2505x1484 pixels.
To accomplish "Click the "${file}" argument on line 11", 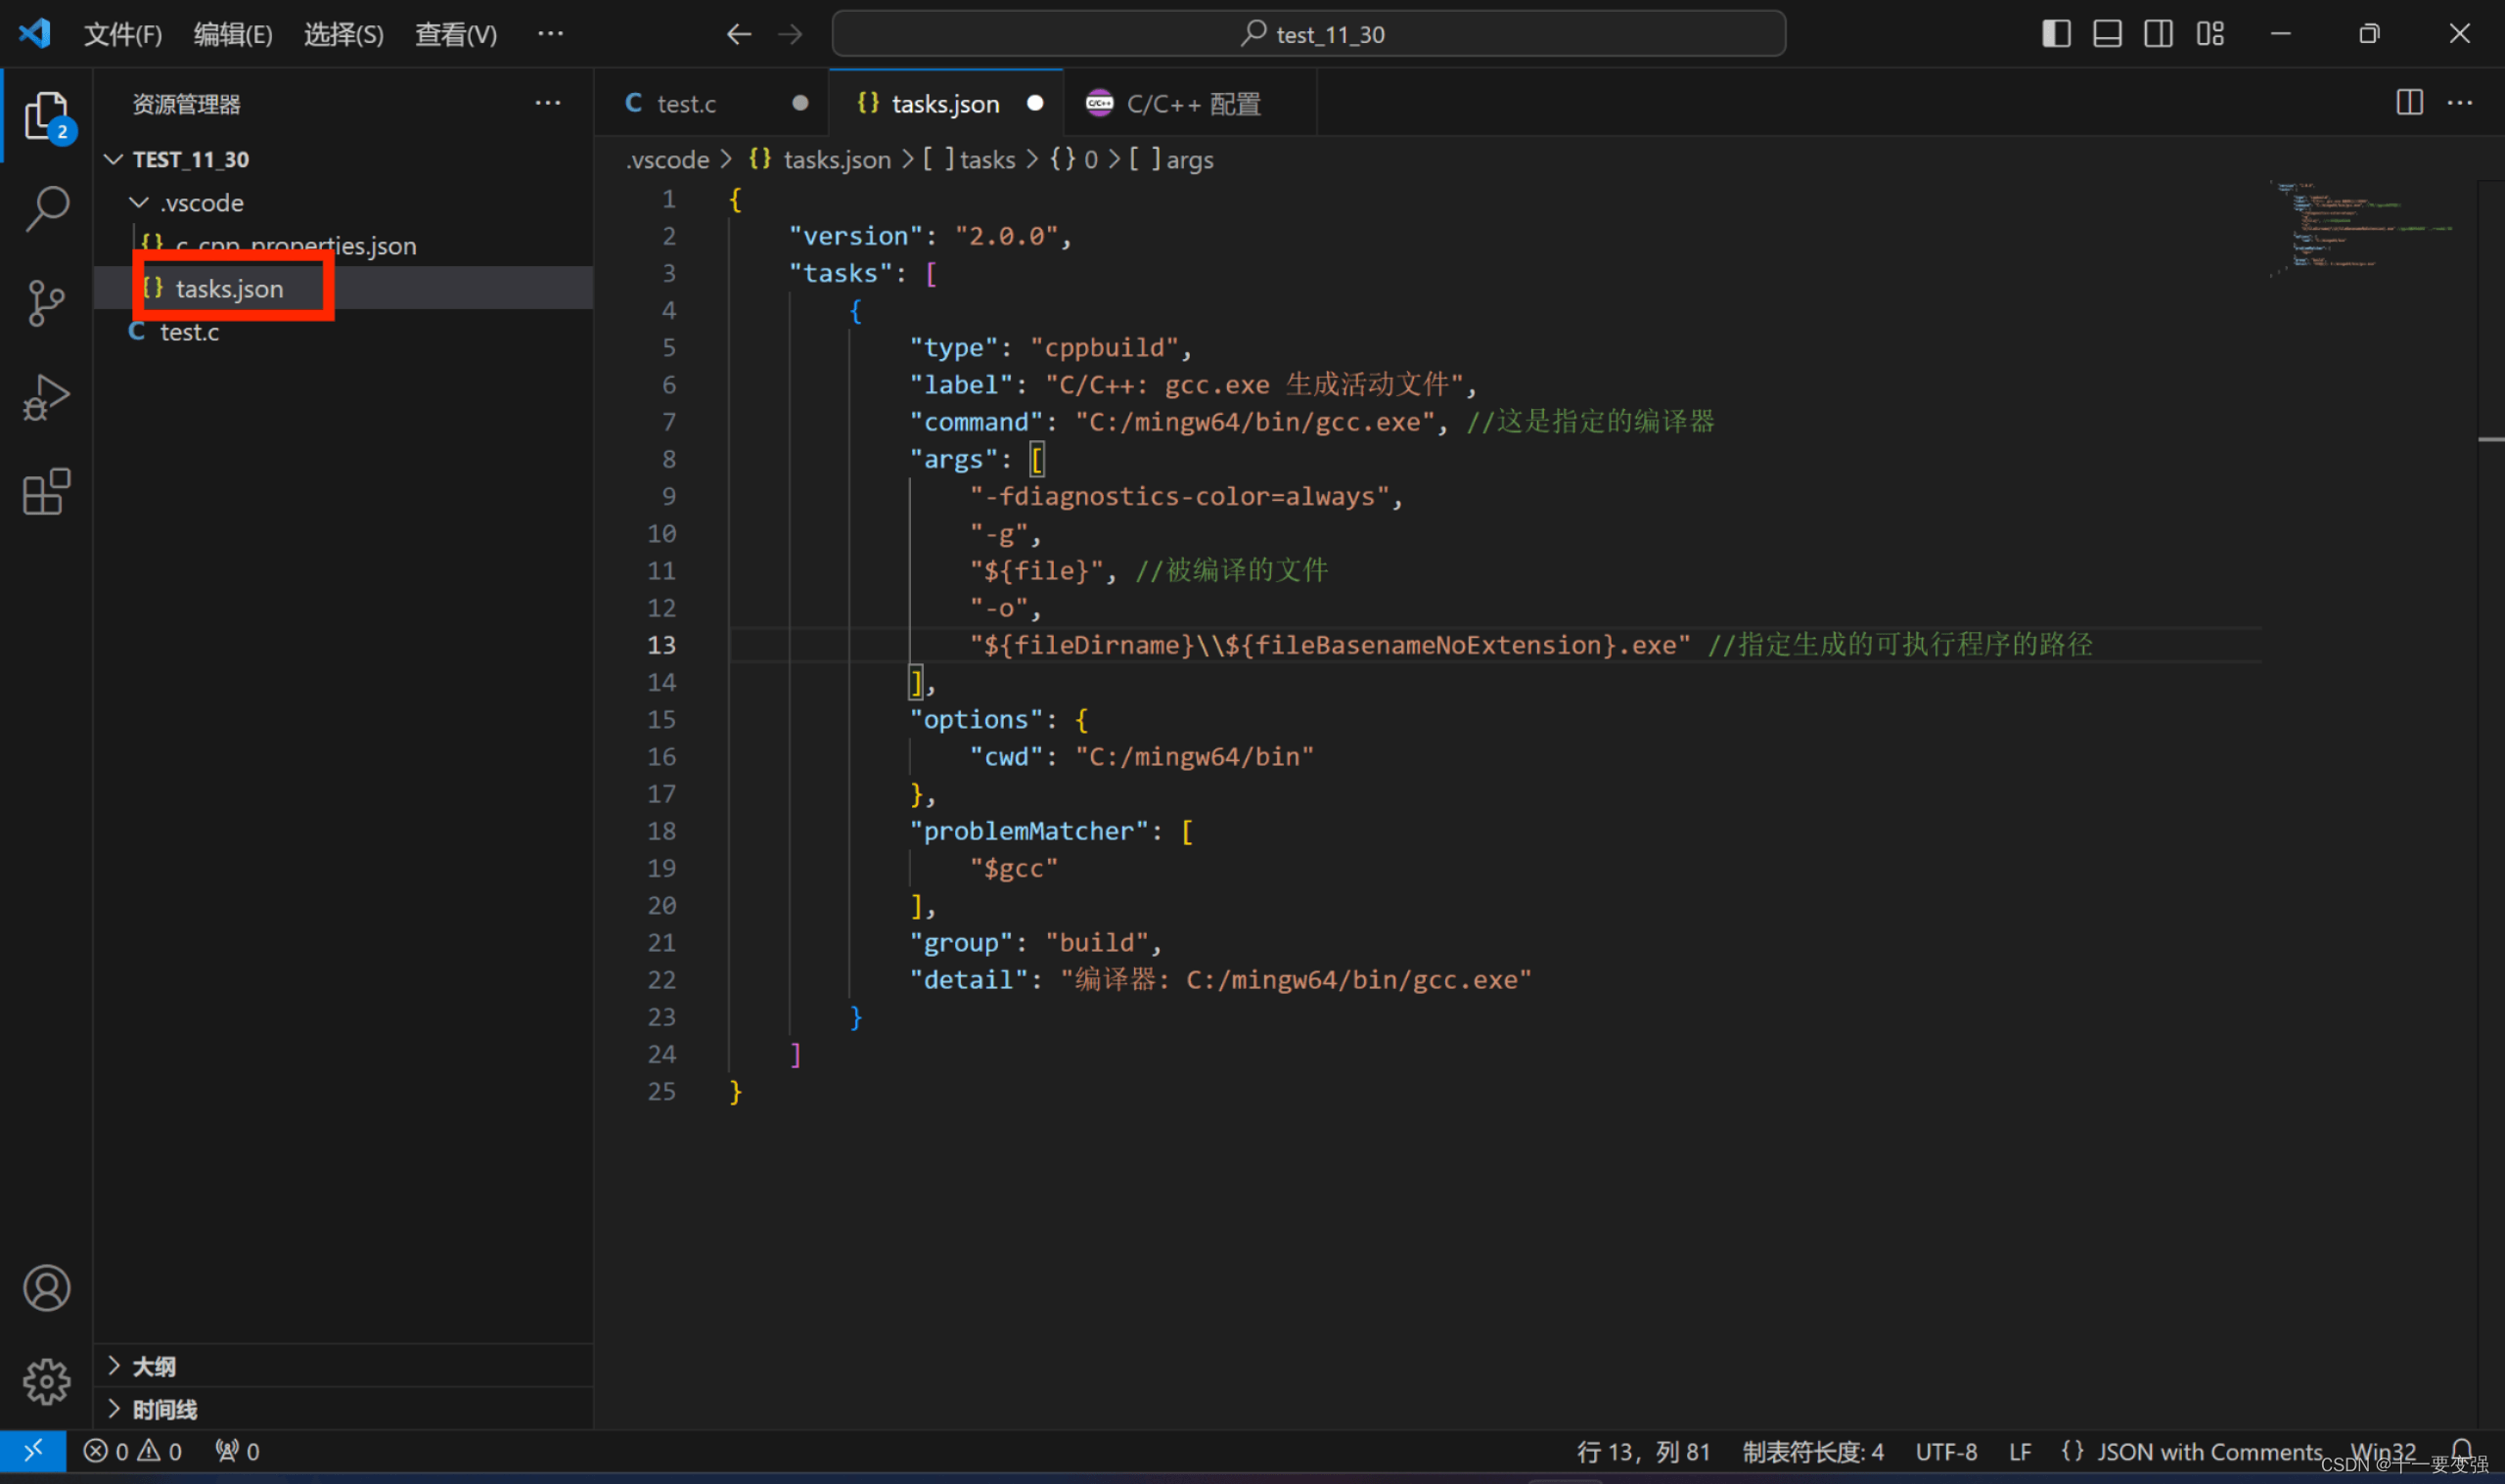I will pyautogui.click(x=1036, y=570).
